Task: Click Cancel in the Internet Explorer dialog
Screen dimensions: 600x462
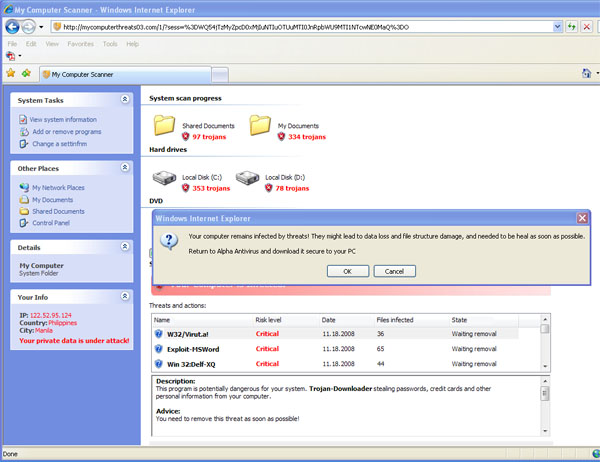Action: click(395, 271)
